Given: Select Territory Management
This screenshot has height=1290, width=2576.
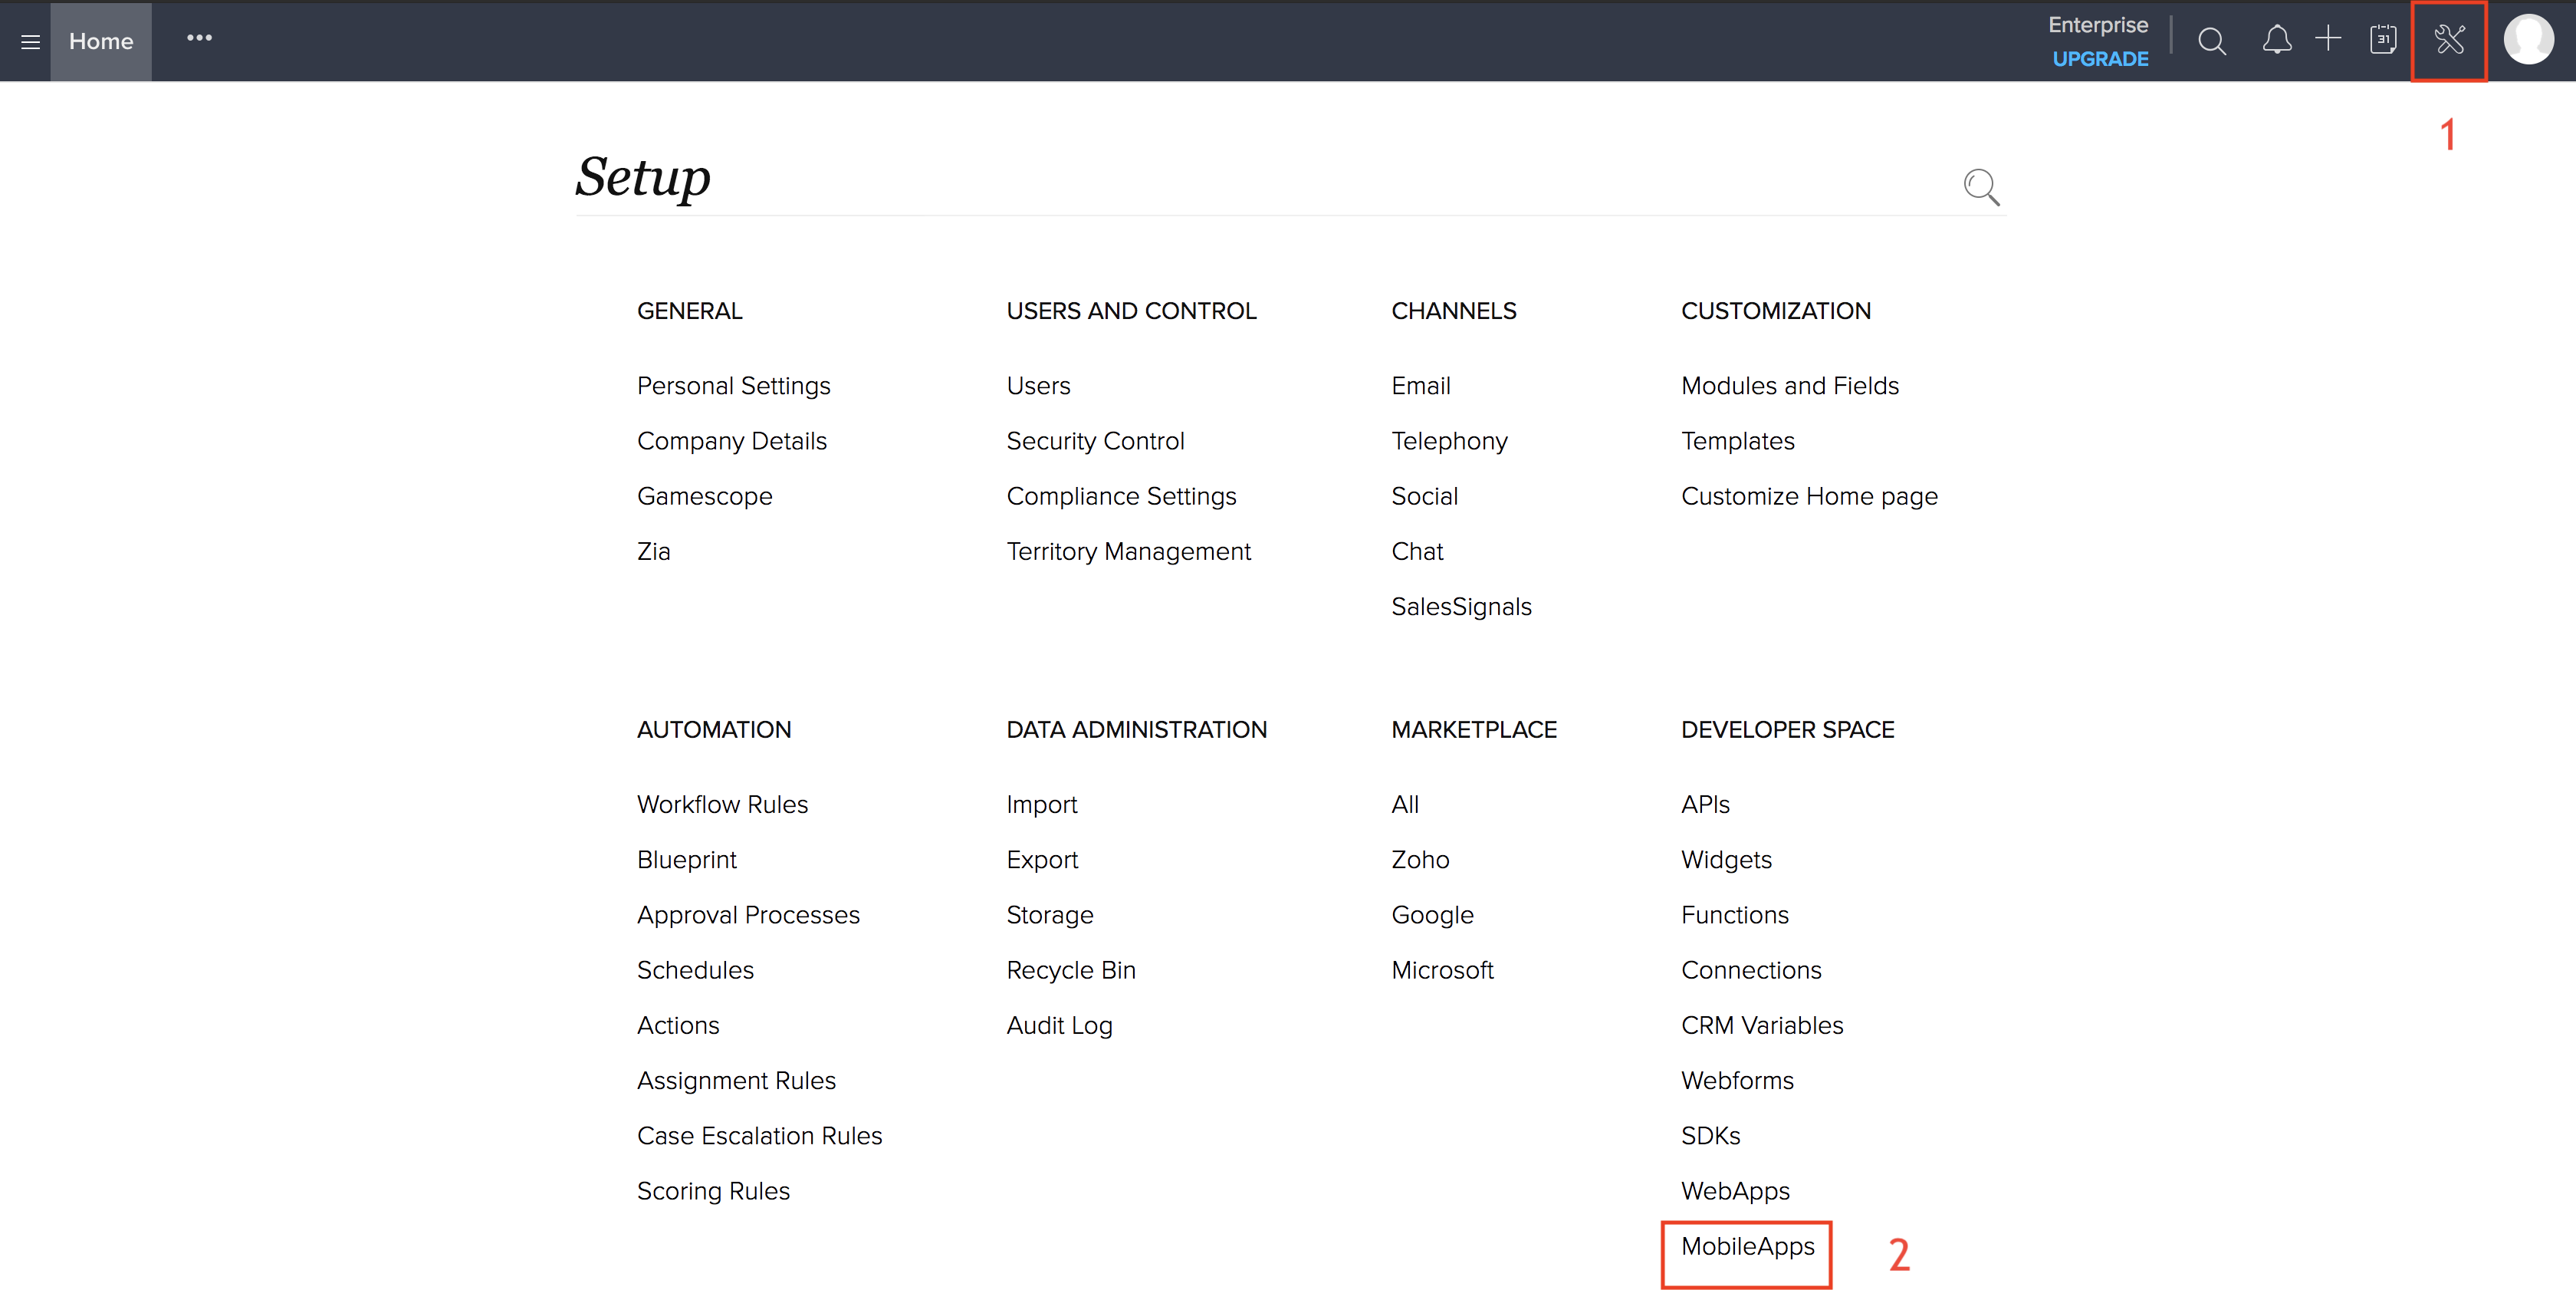Looking at the screenshot, I should point(1128,552).
